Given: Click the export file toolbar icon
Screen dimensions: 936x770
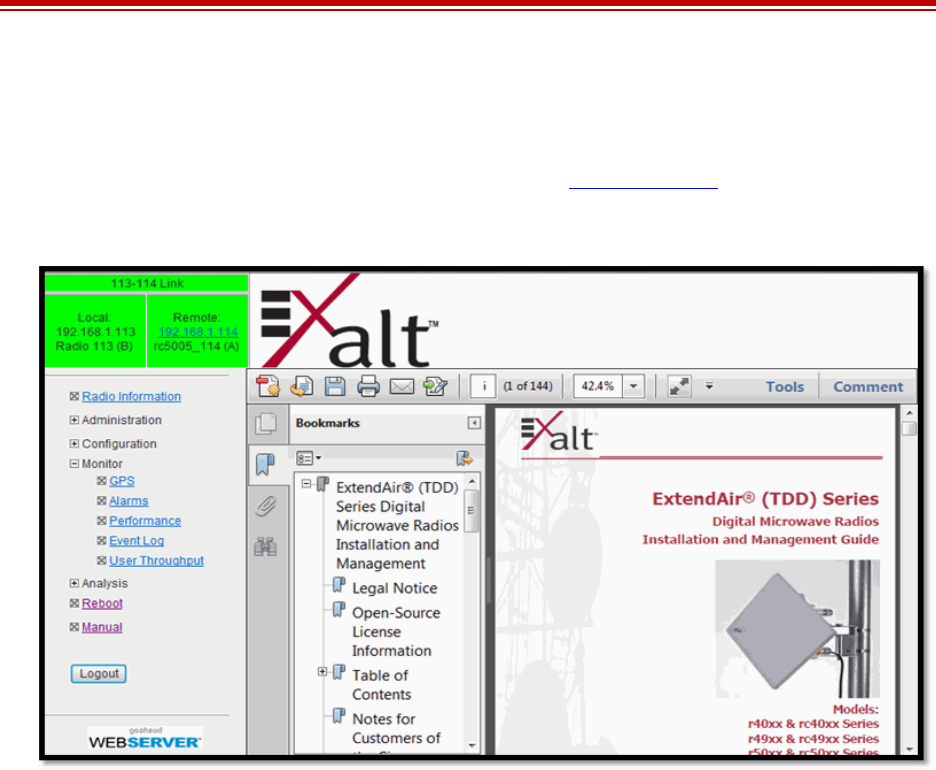Looking at the screenshot, I should pos(302,386).
